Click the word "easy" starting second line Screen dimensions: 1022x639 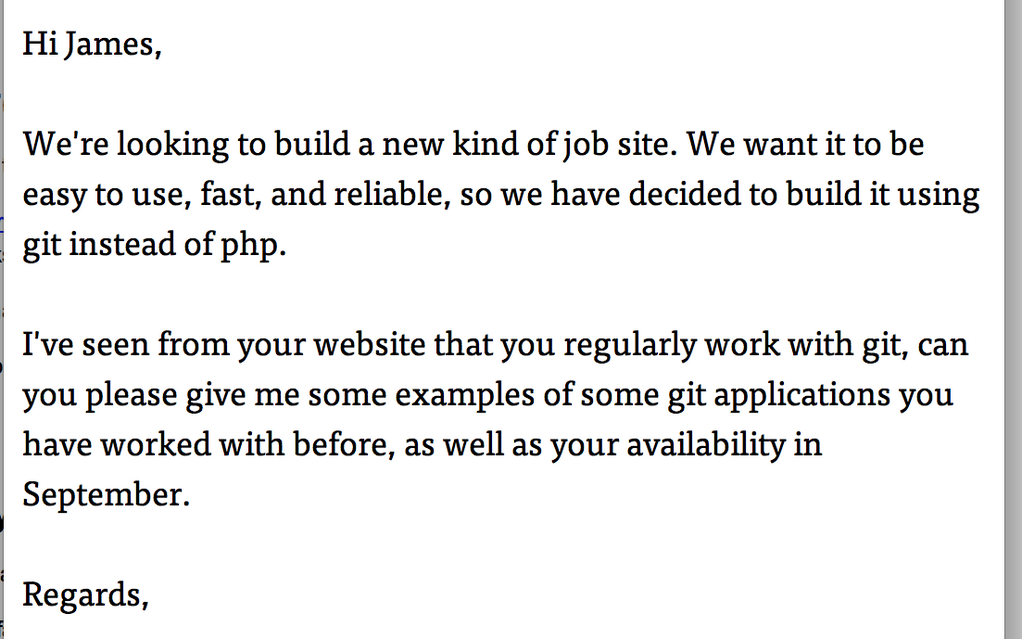coord(55,195)
